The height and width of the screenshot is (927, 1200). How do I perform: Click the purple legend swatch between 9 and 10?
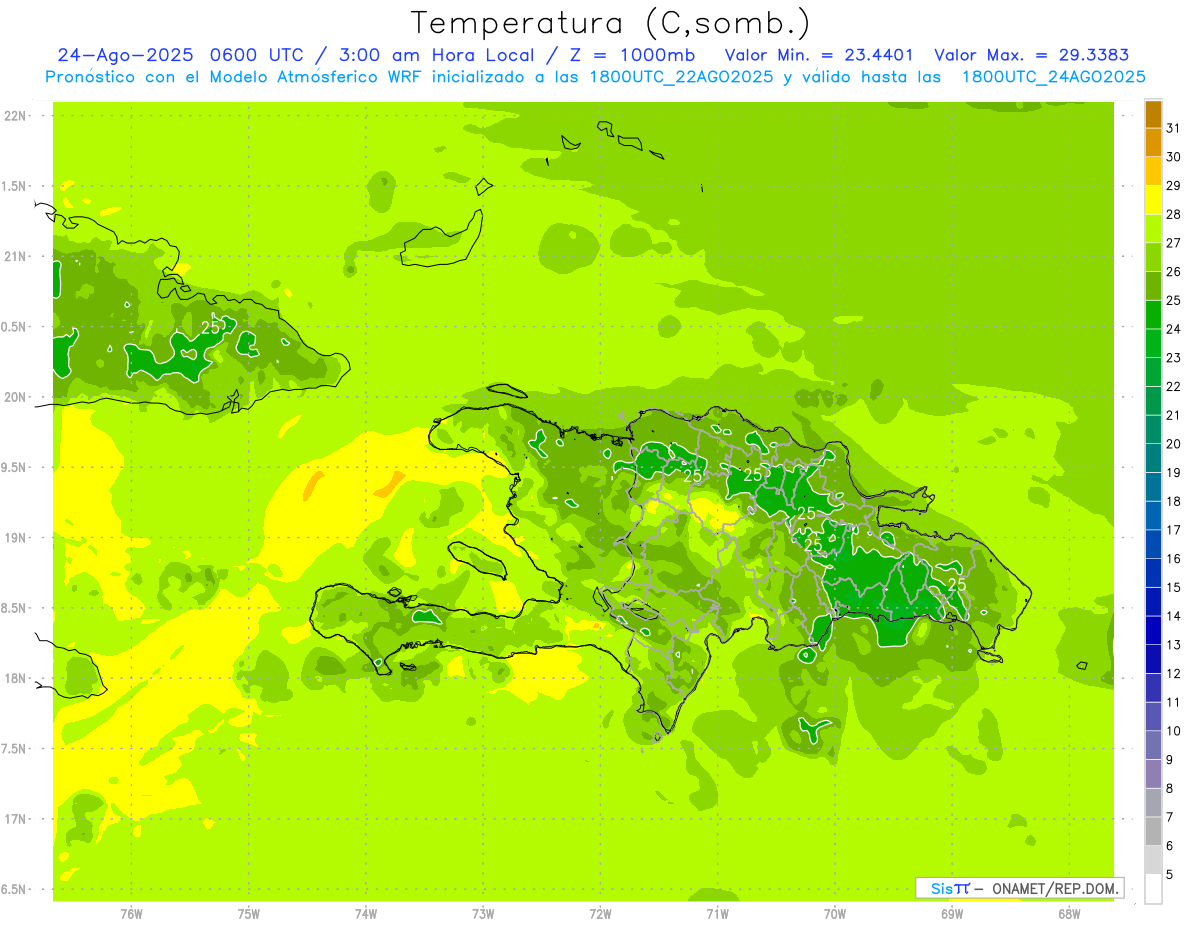coord(1153,746)
